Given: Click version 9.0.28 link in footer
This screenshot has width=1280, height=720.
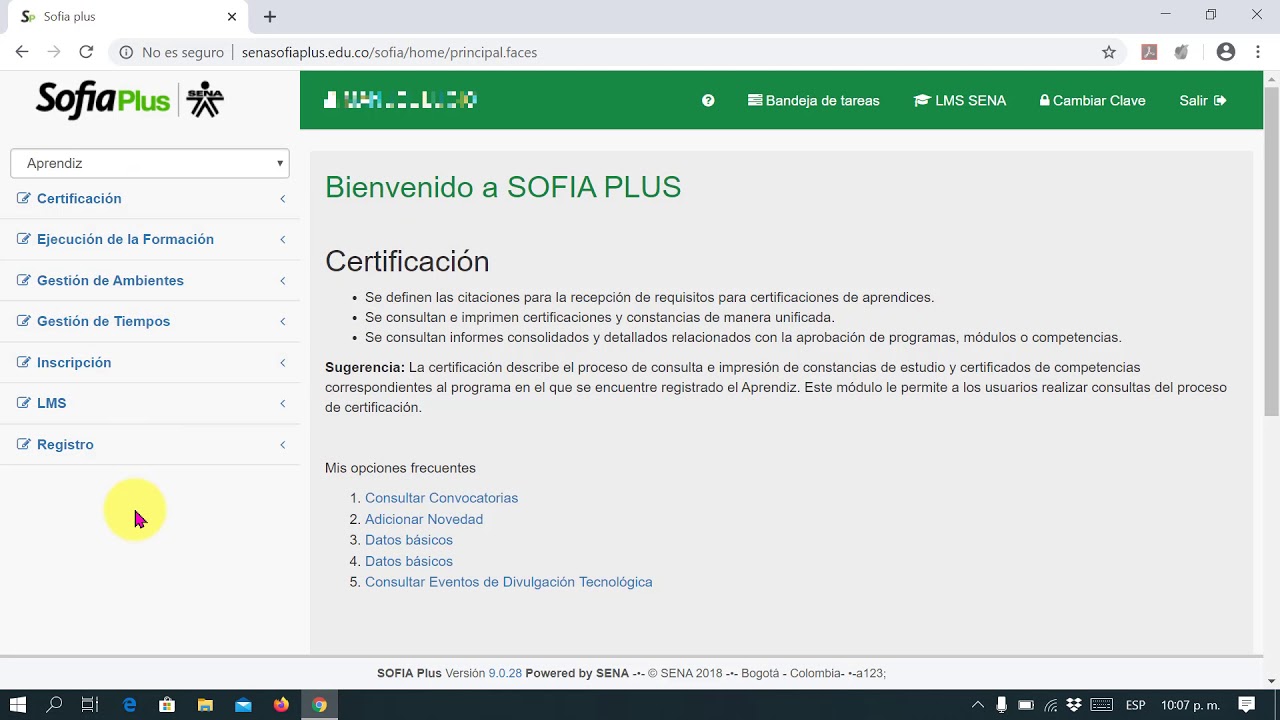Looking at the screenshot, I should tap(505, 673).
